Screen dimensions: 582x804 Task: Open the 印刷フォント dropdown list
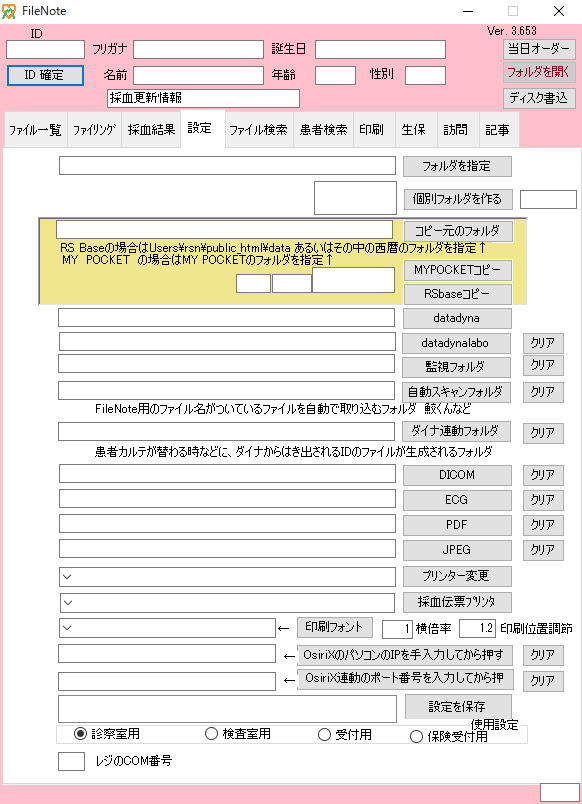(167, 628)
